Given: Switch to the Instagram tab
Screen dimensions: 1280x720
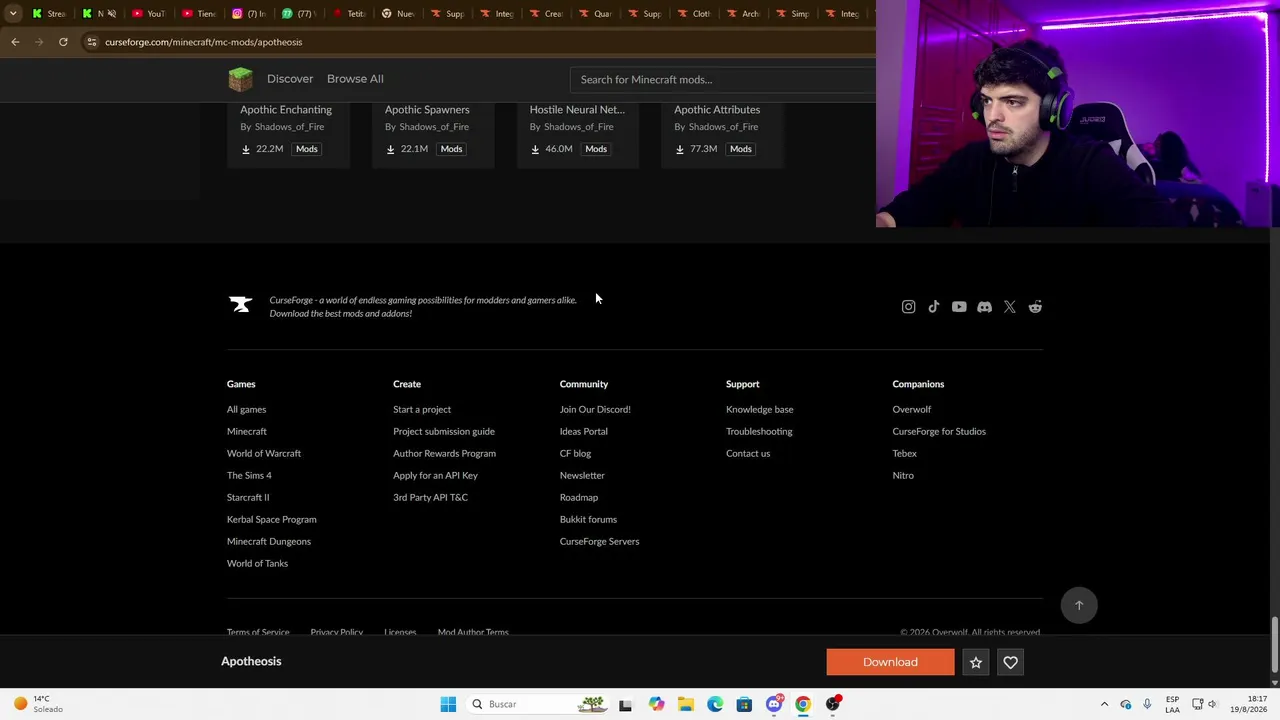Looking at the screenshot, I should point(248,13).
